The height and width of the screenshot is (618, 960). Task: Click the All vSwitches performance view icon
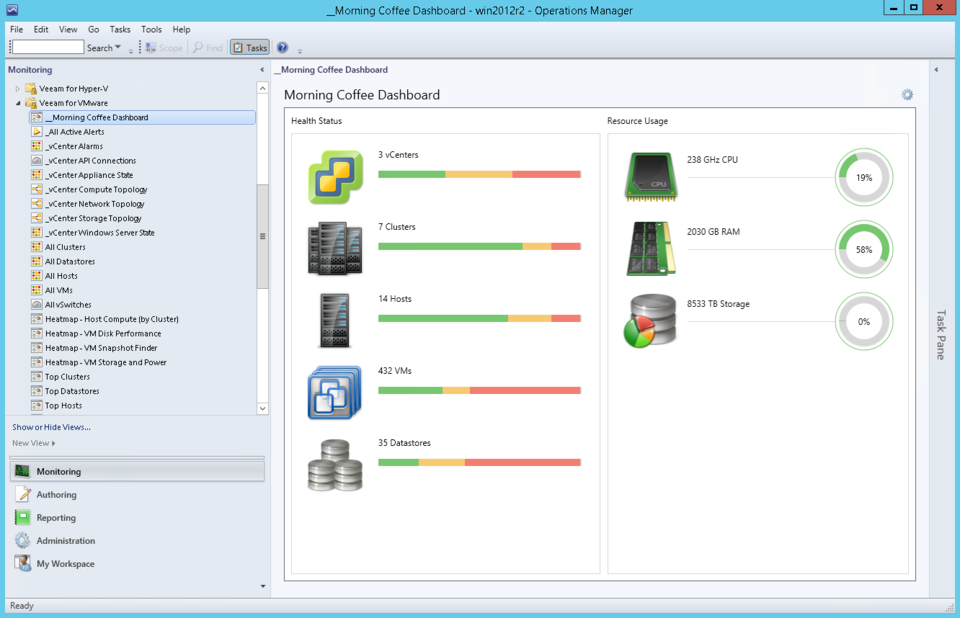(x=37, y=304)
